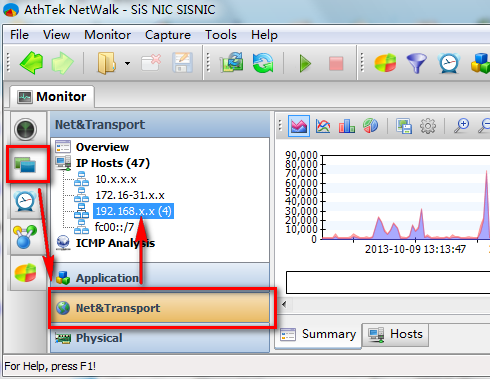Click the zoom out magnifier icon
The width and height of the screenshot is (490, 379).
click(484, 126)
